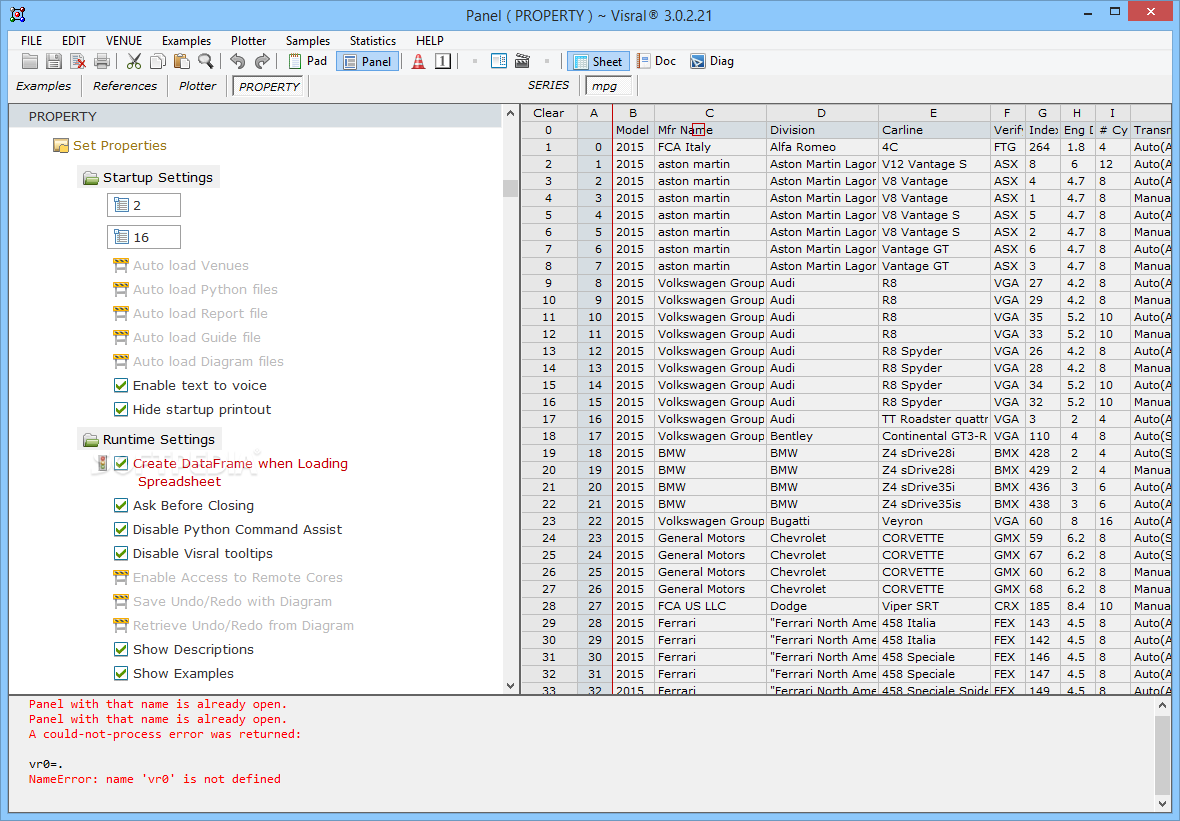Click the Find magnifier icon
This screenshot has width=1180, height=821.
[x=205, y=62]
